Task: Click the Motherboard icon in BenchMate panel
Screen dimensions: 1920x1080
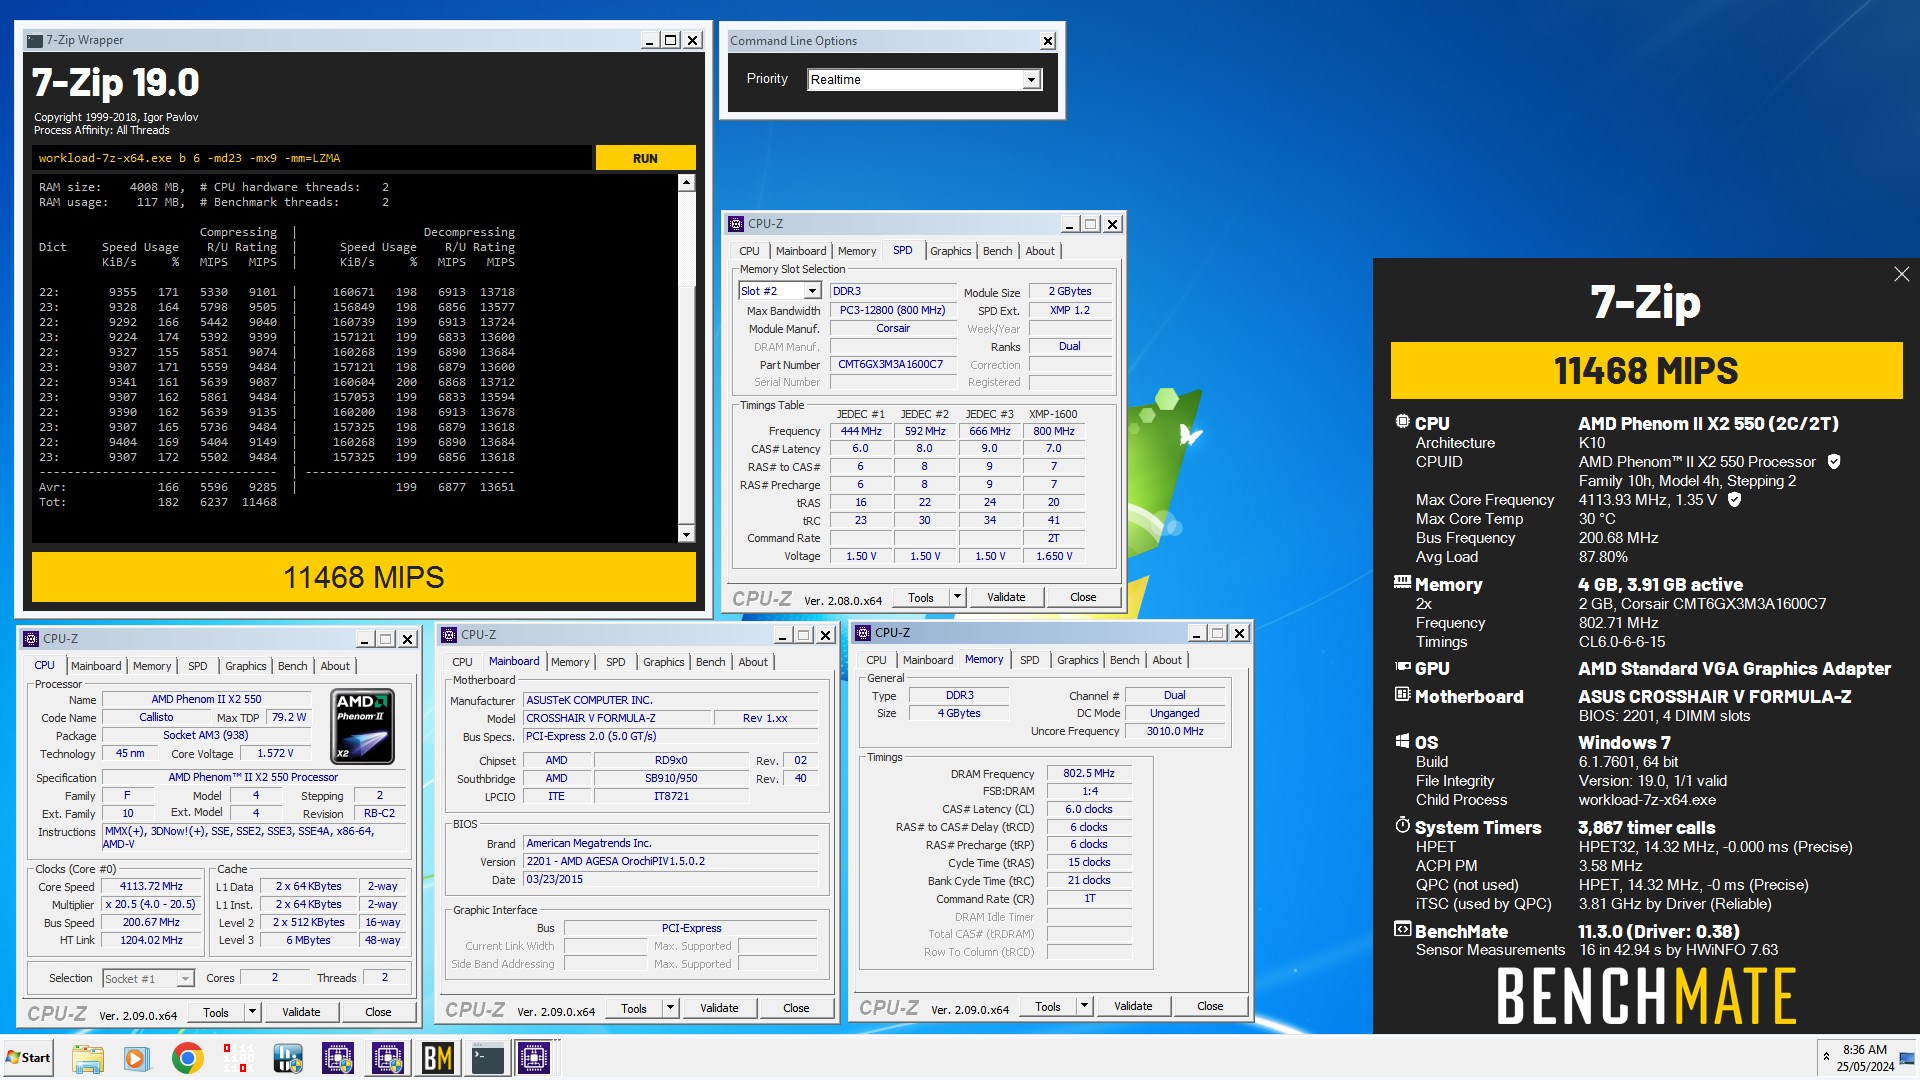Action: coord(1402,694)
